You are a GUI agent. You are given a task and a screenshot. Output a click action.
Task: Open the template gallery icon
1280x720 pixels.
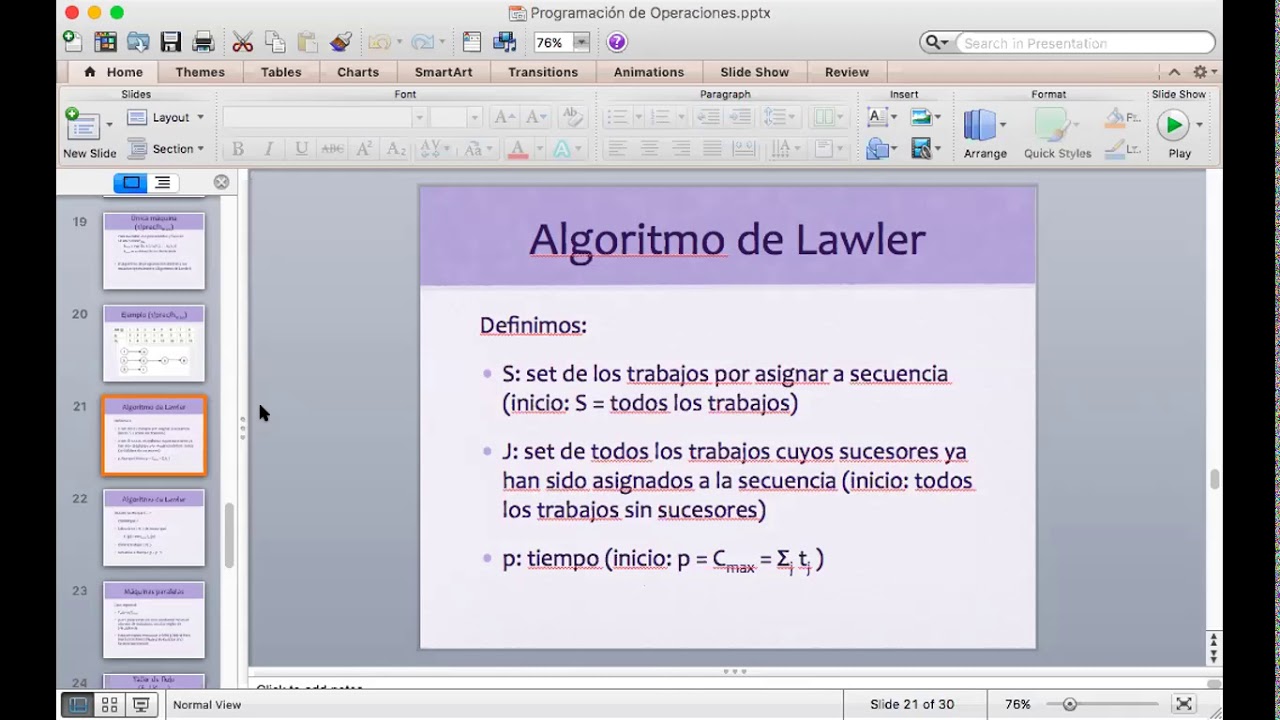point(105,42)
